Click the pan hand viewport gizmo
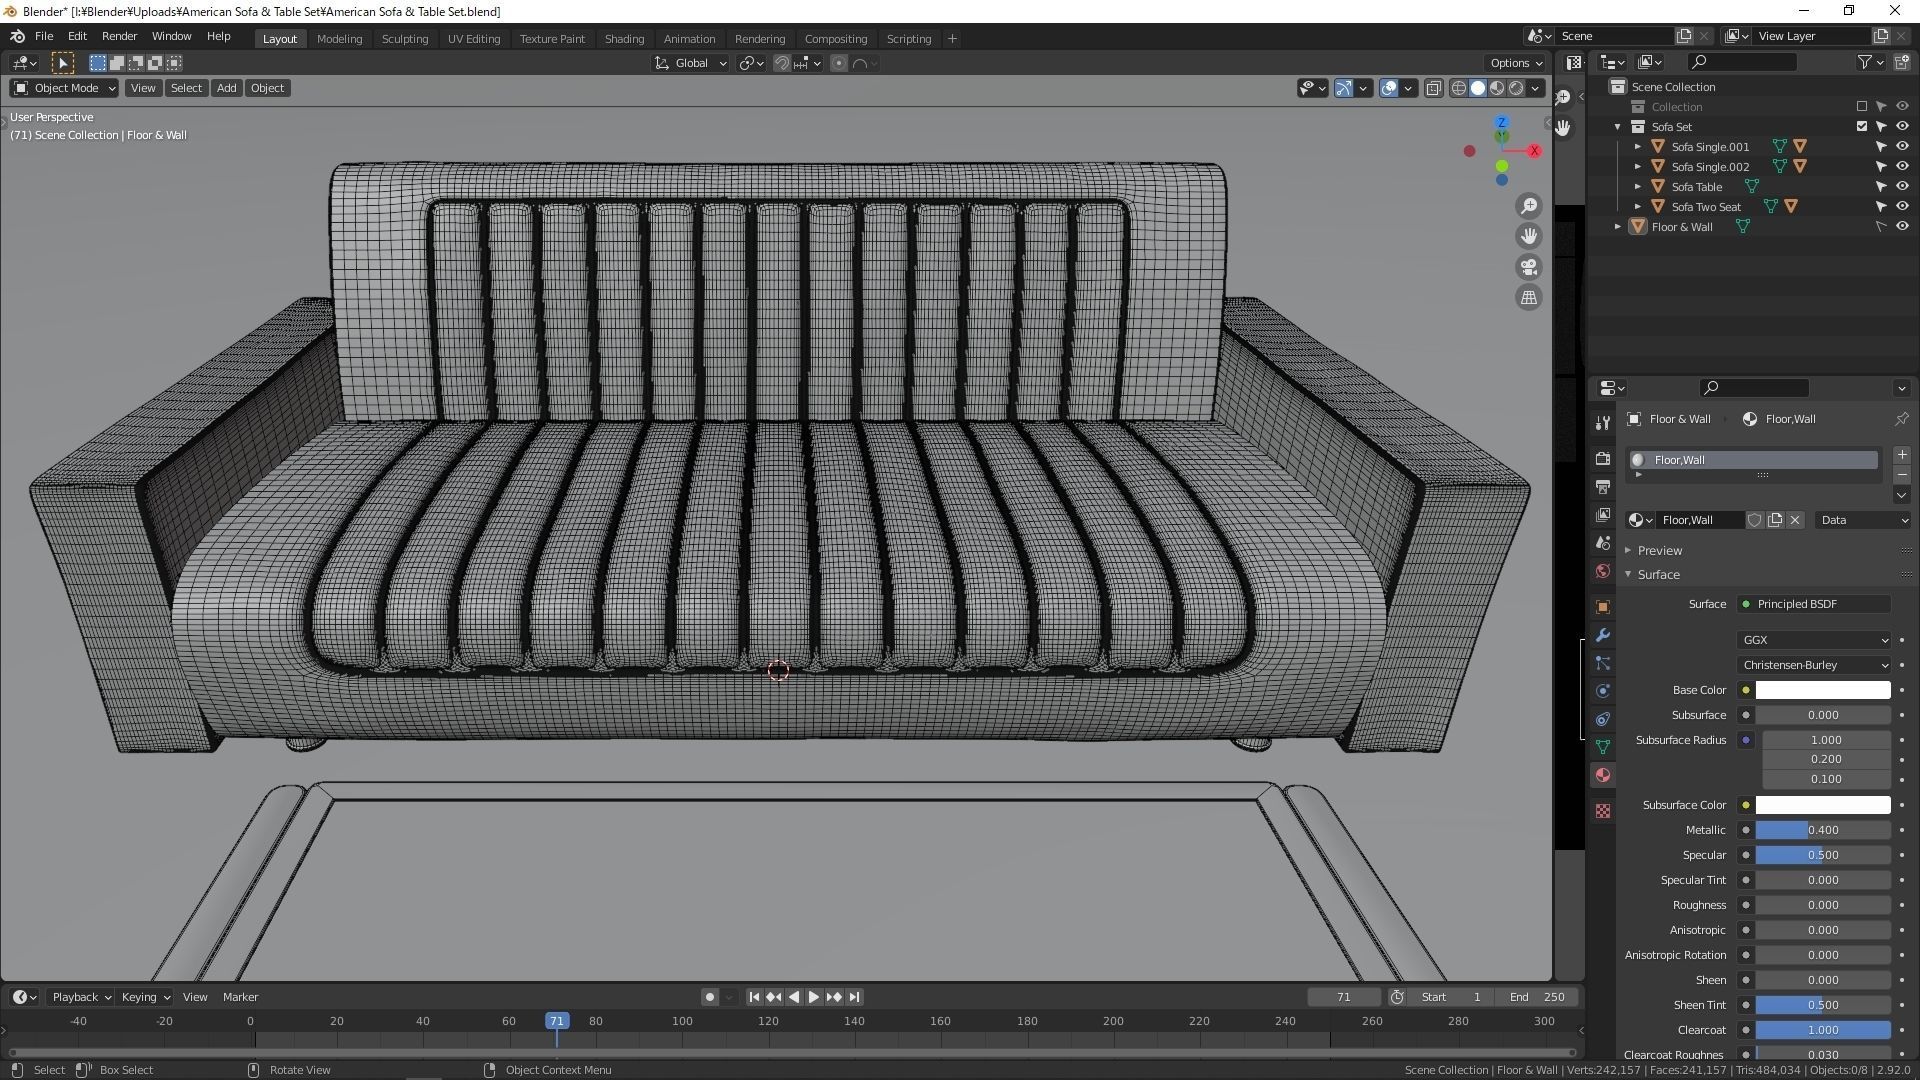This screenshot has width=1920, height=1080. (1529, 236)
